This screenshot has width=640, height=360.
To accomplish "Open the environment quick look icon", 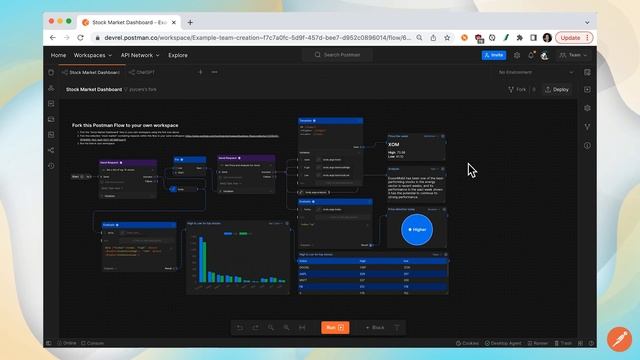I will 587,72.
